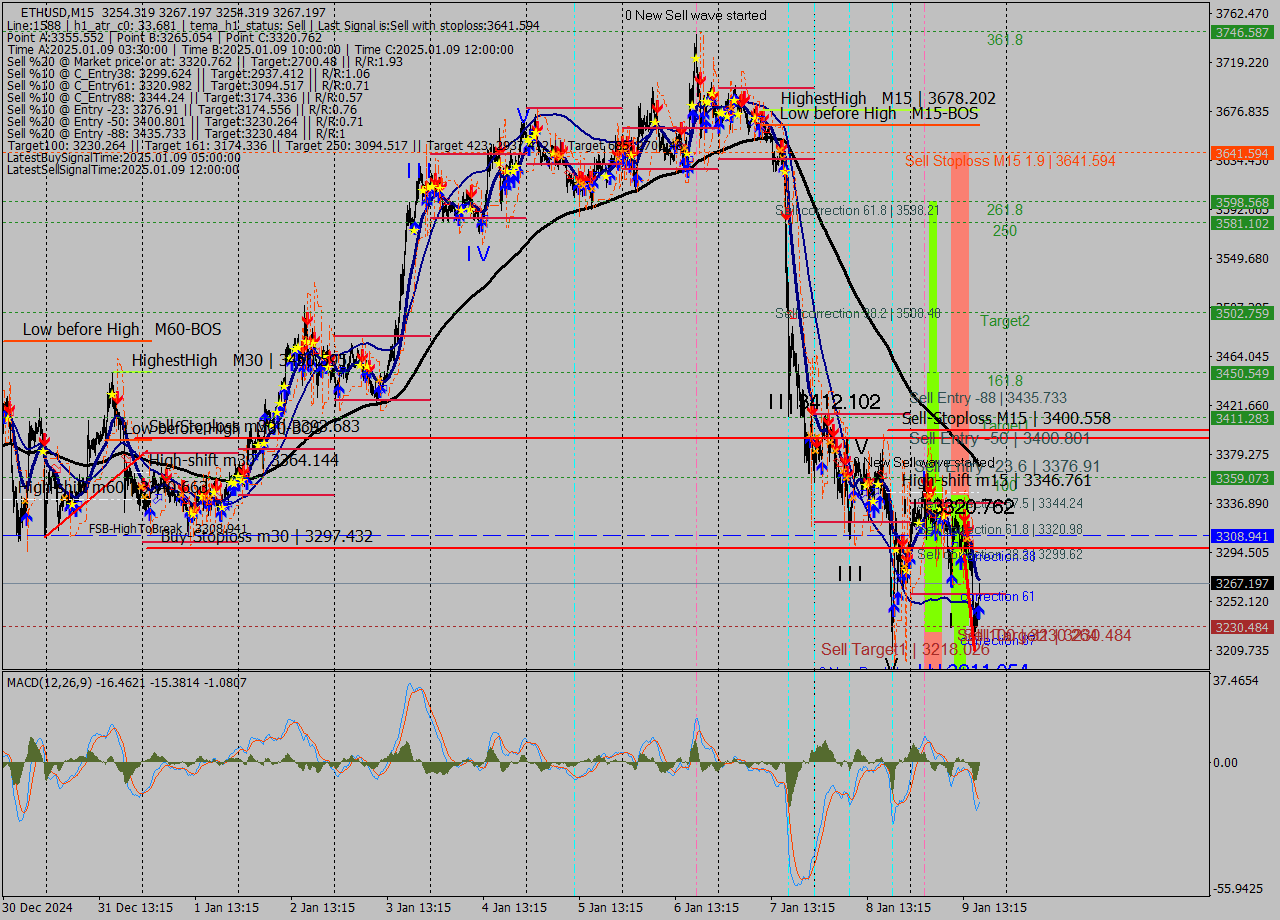Screen dimensions: 1280x920
Task: Select the '161.8' extension level label
Action: pyautogui.click(x=1005, y=381)
